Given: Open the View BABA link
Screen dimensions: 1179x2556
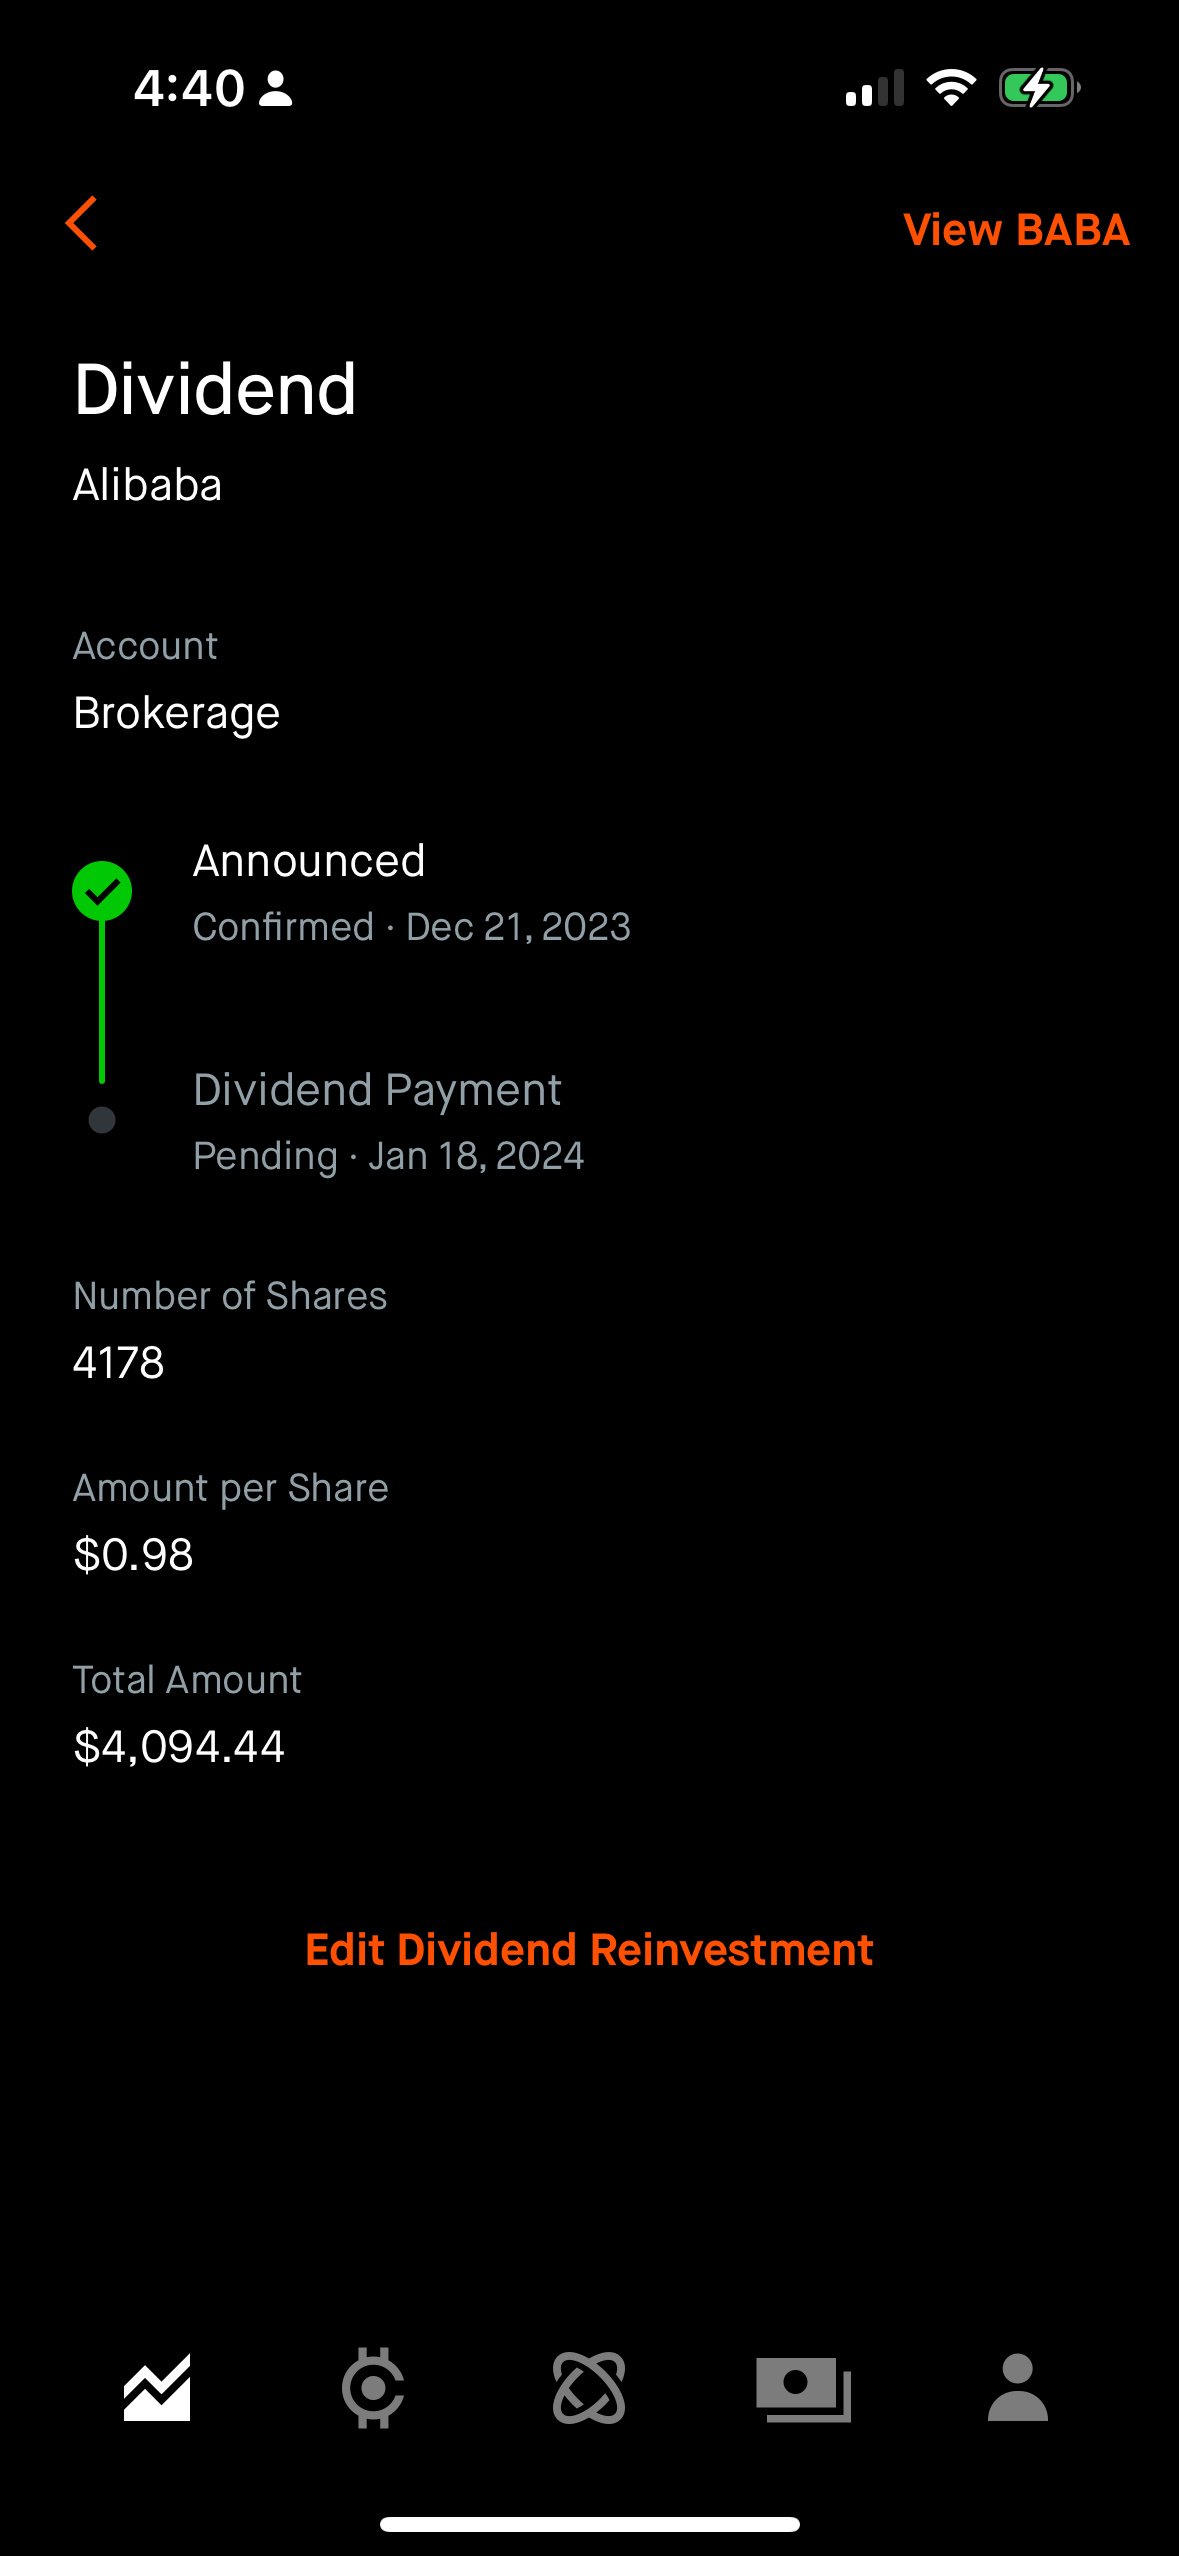Looking at the screenshot, I should point(1016,230).
